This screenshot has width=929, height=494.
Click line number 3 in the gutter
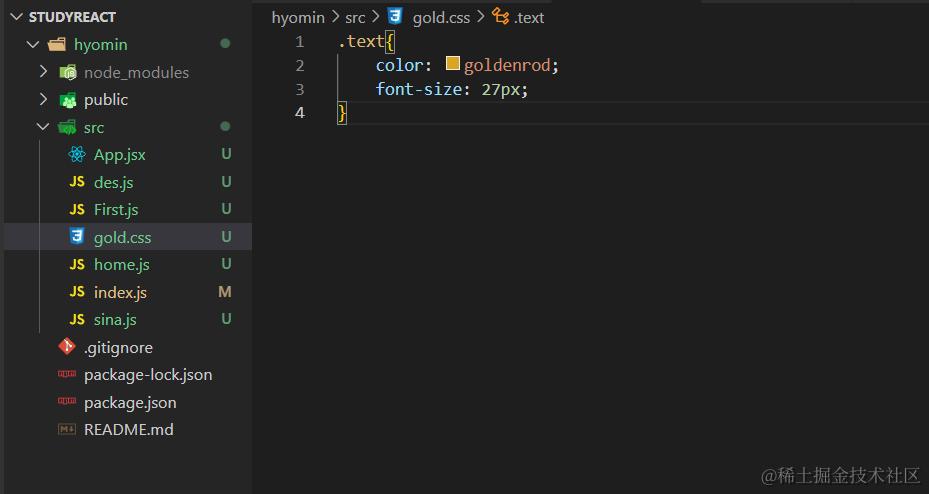point(300,89)
